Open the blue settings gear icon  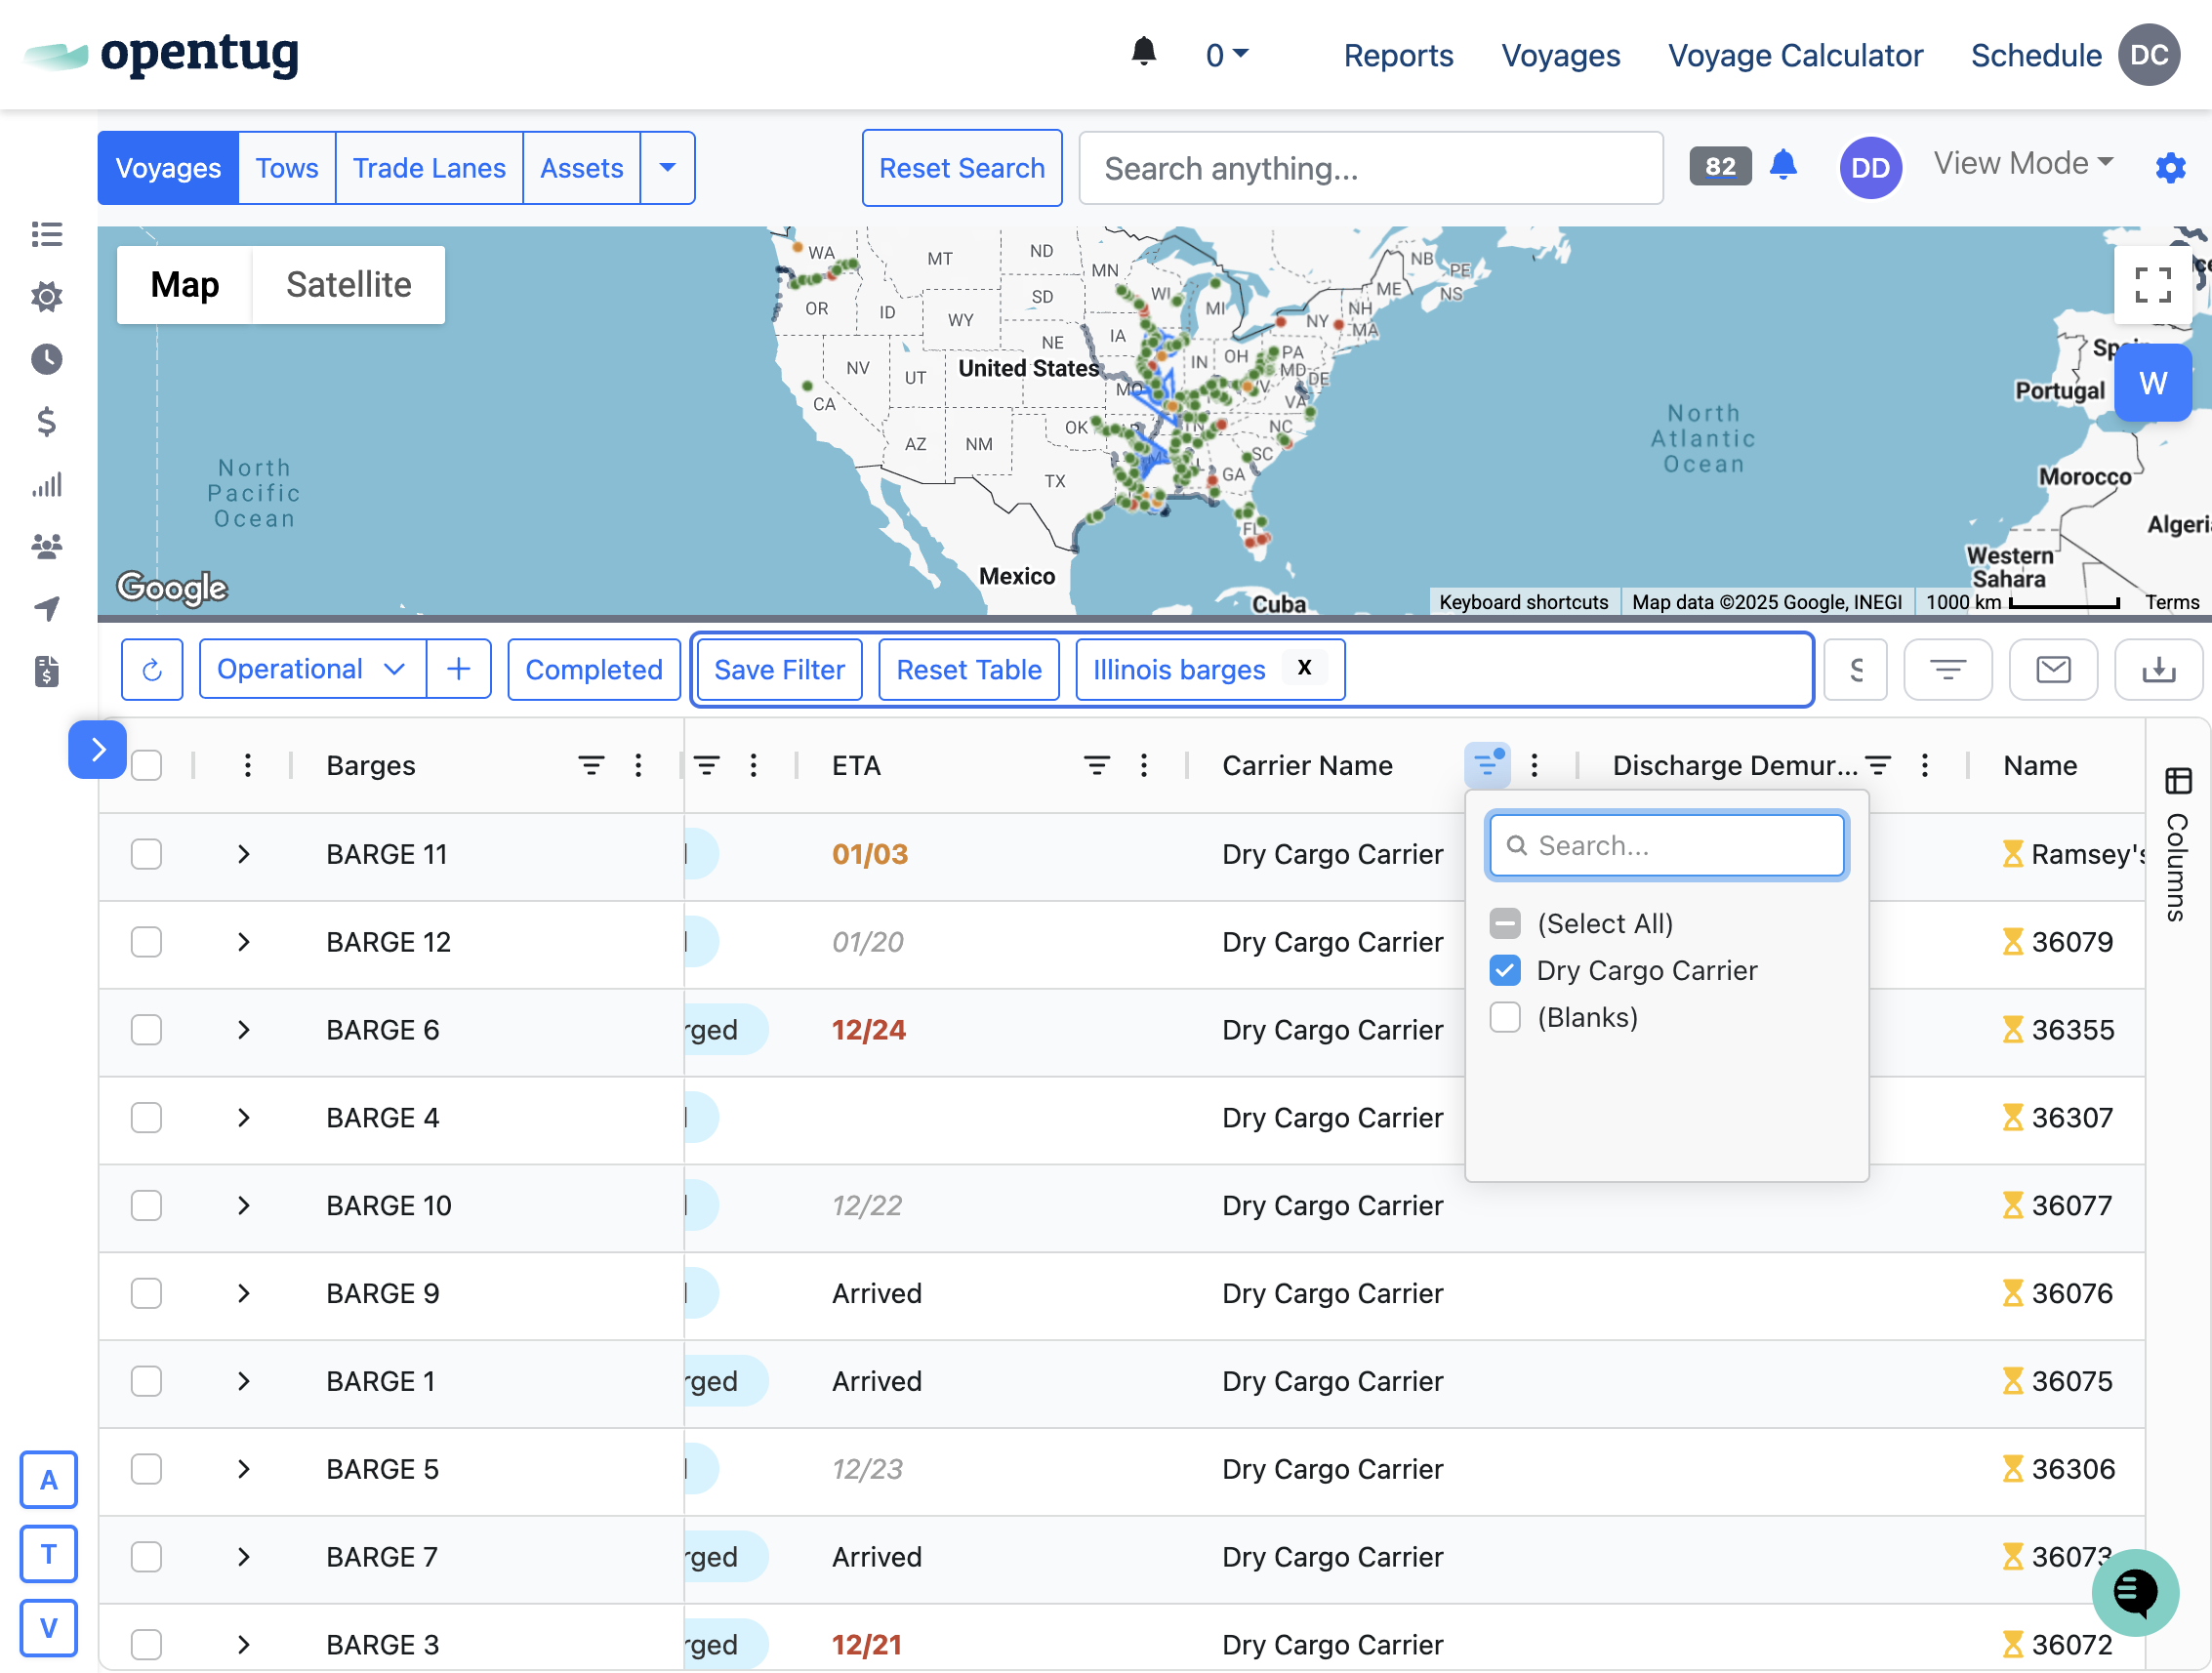point(2169,167)
